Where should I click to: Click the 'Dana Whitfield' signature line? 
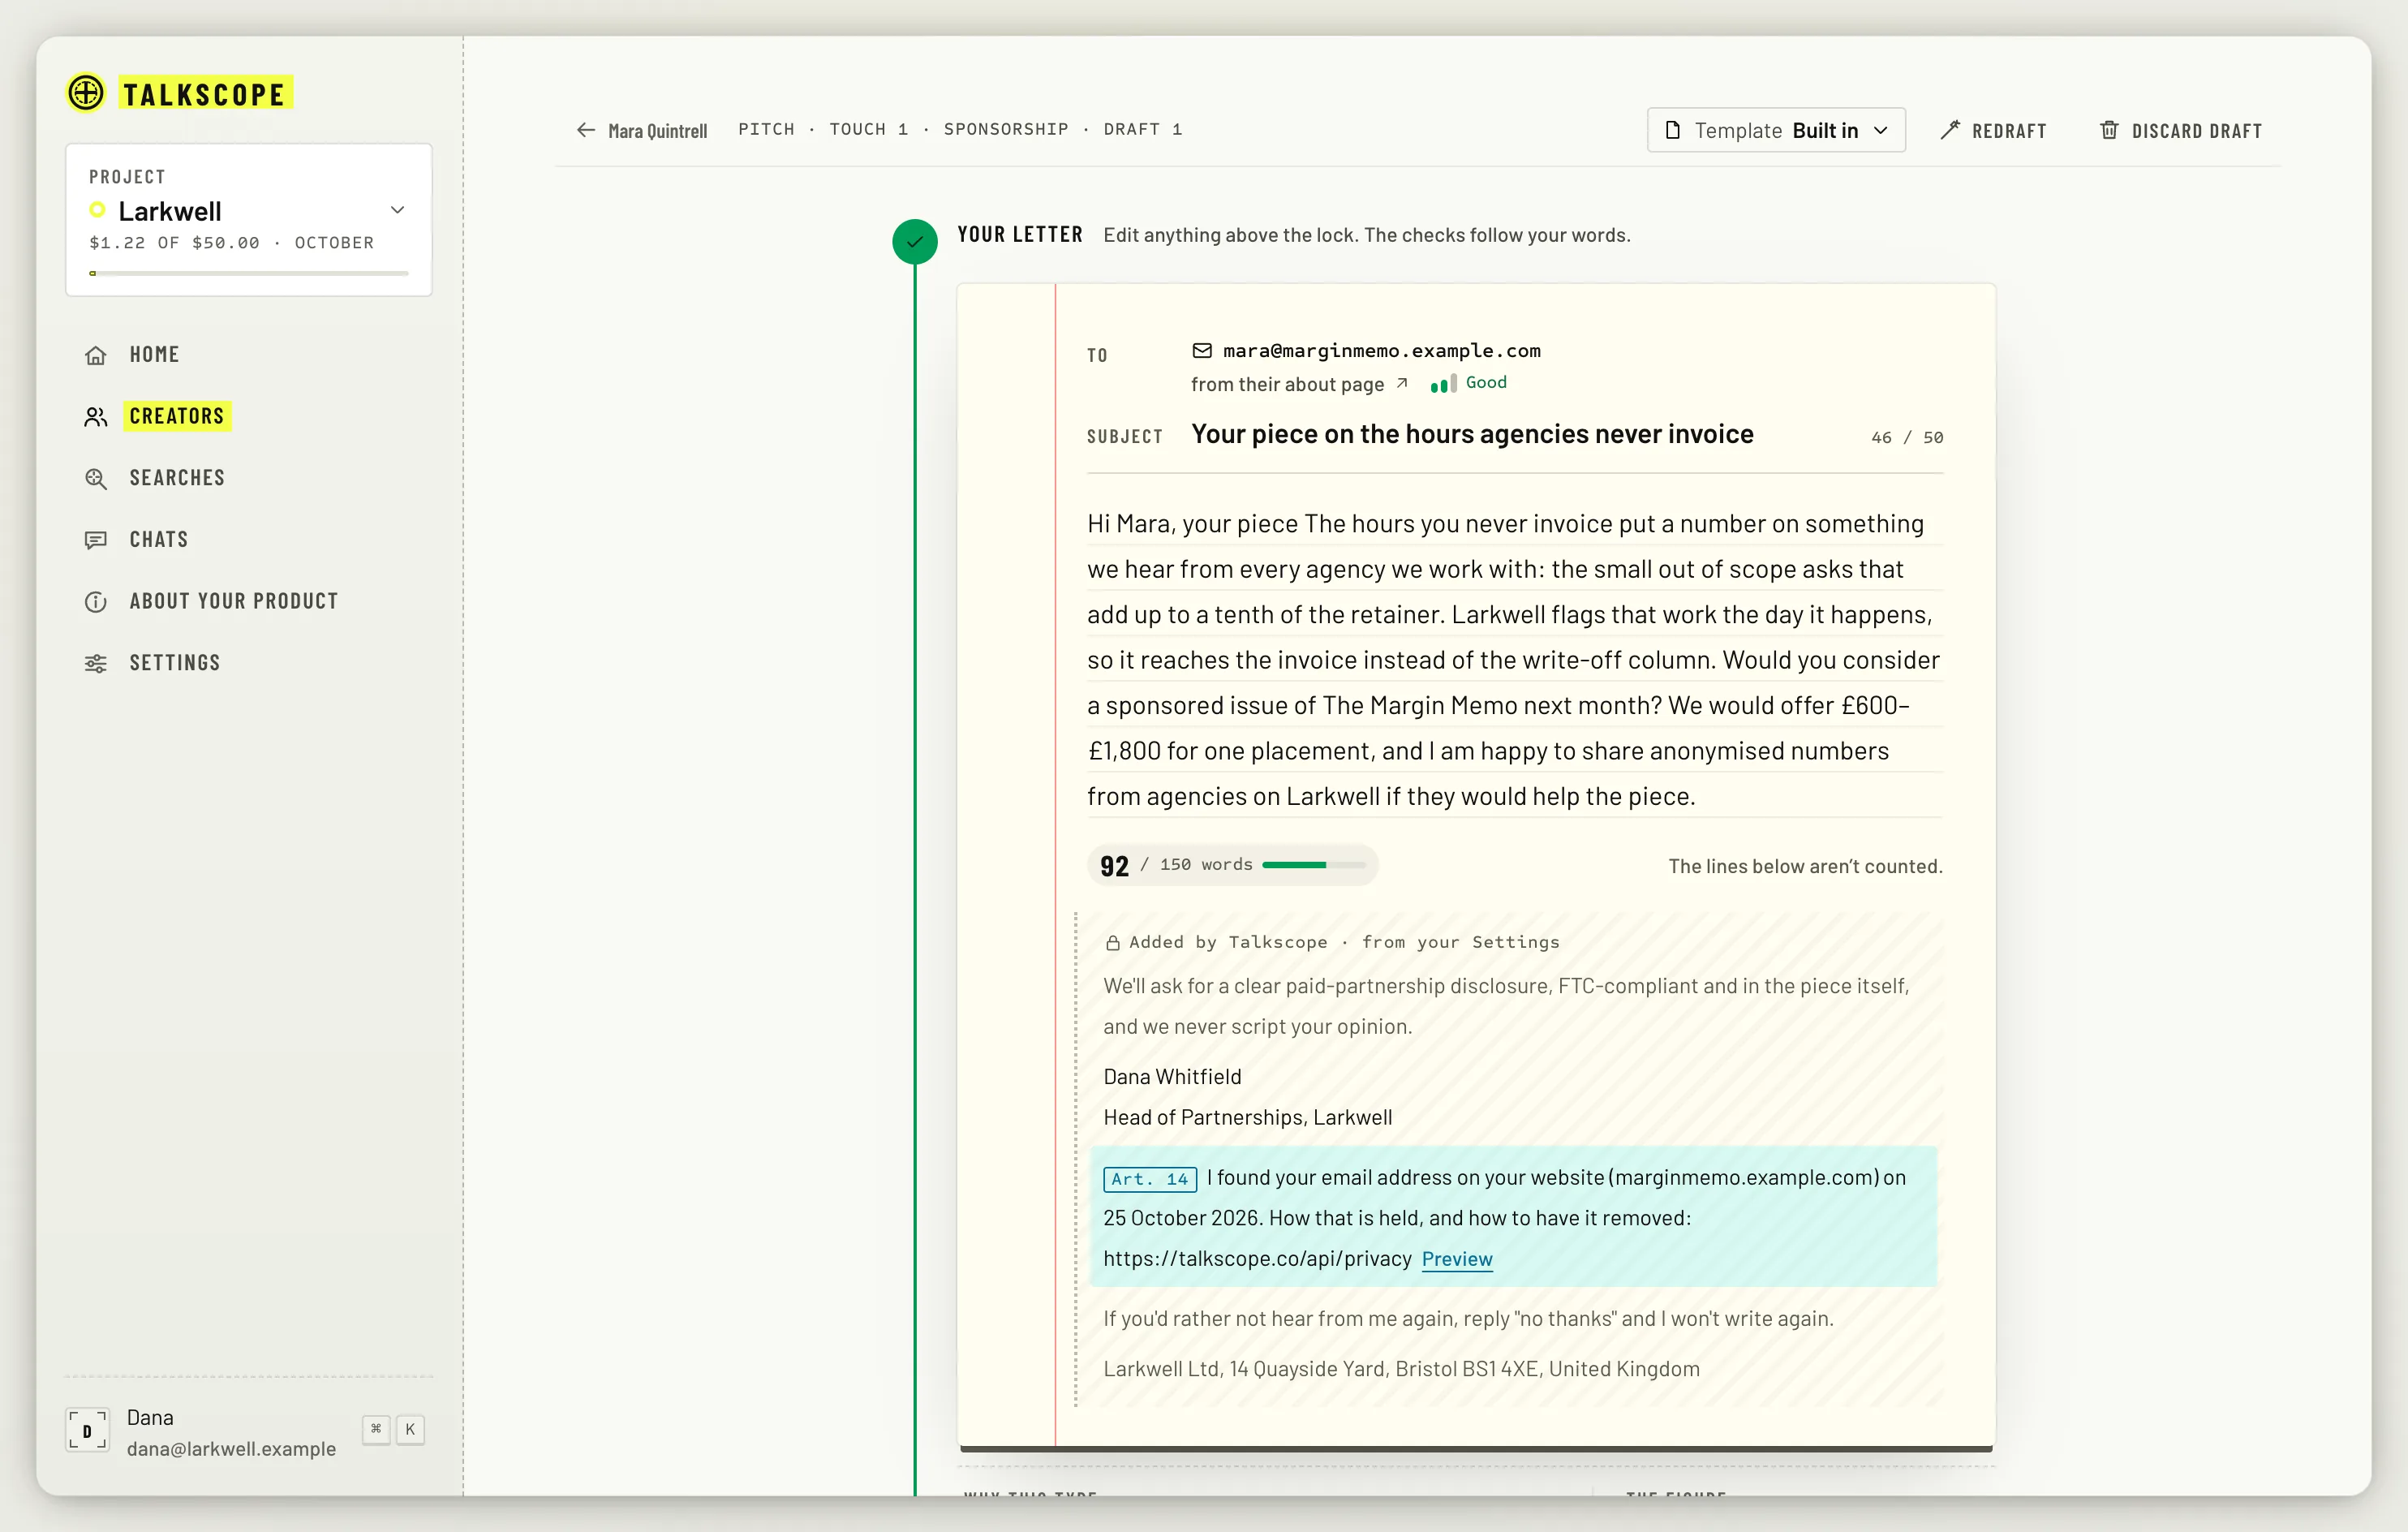click(x=1172, y=1077)
